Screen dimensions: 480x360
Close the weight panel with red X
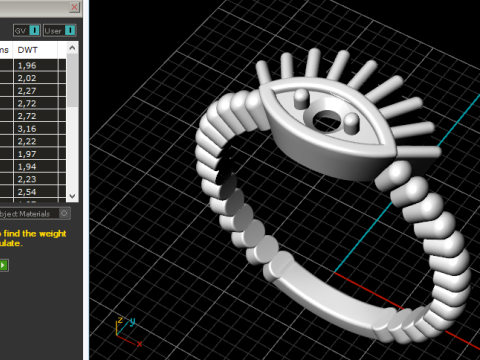click(74, 7)
